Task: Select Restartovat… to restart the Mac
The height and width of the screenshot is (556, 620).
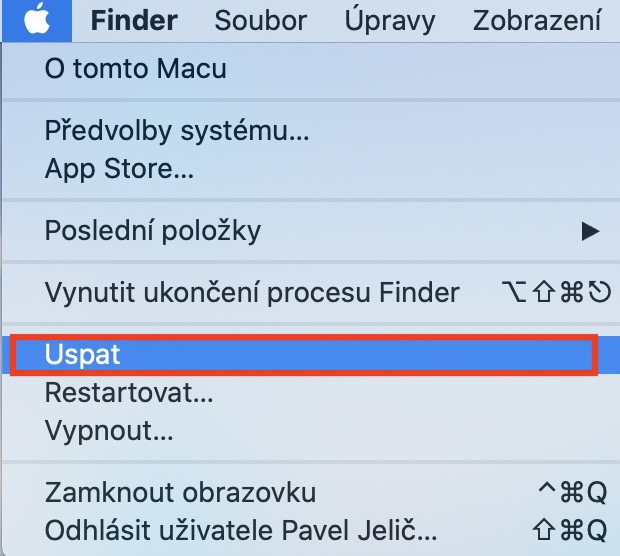Action: 129,393
